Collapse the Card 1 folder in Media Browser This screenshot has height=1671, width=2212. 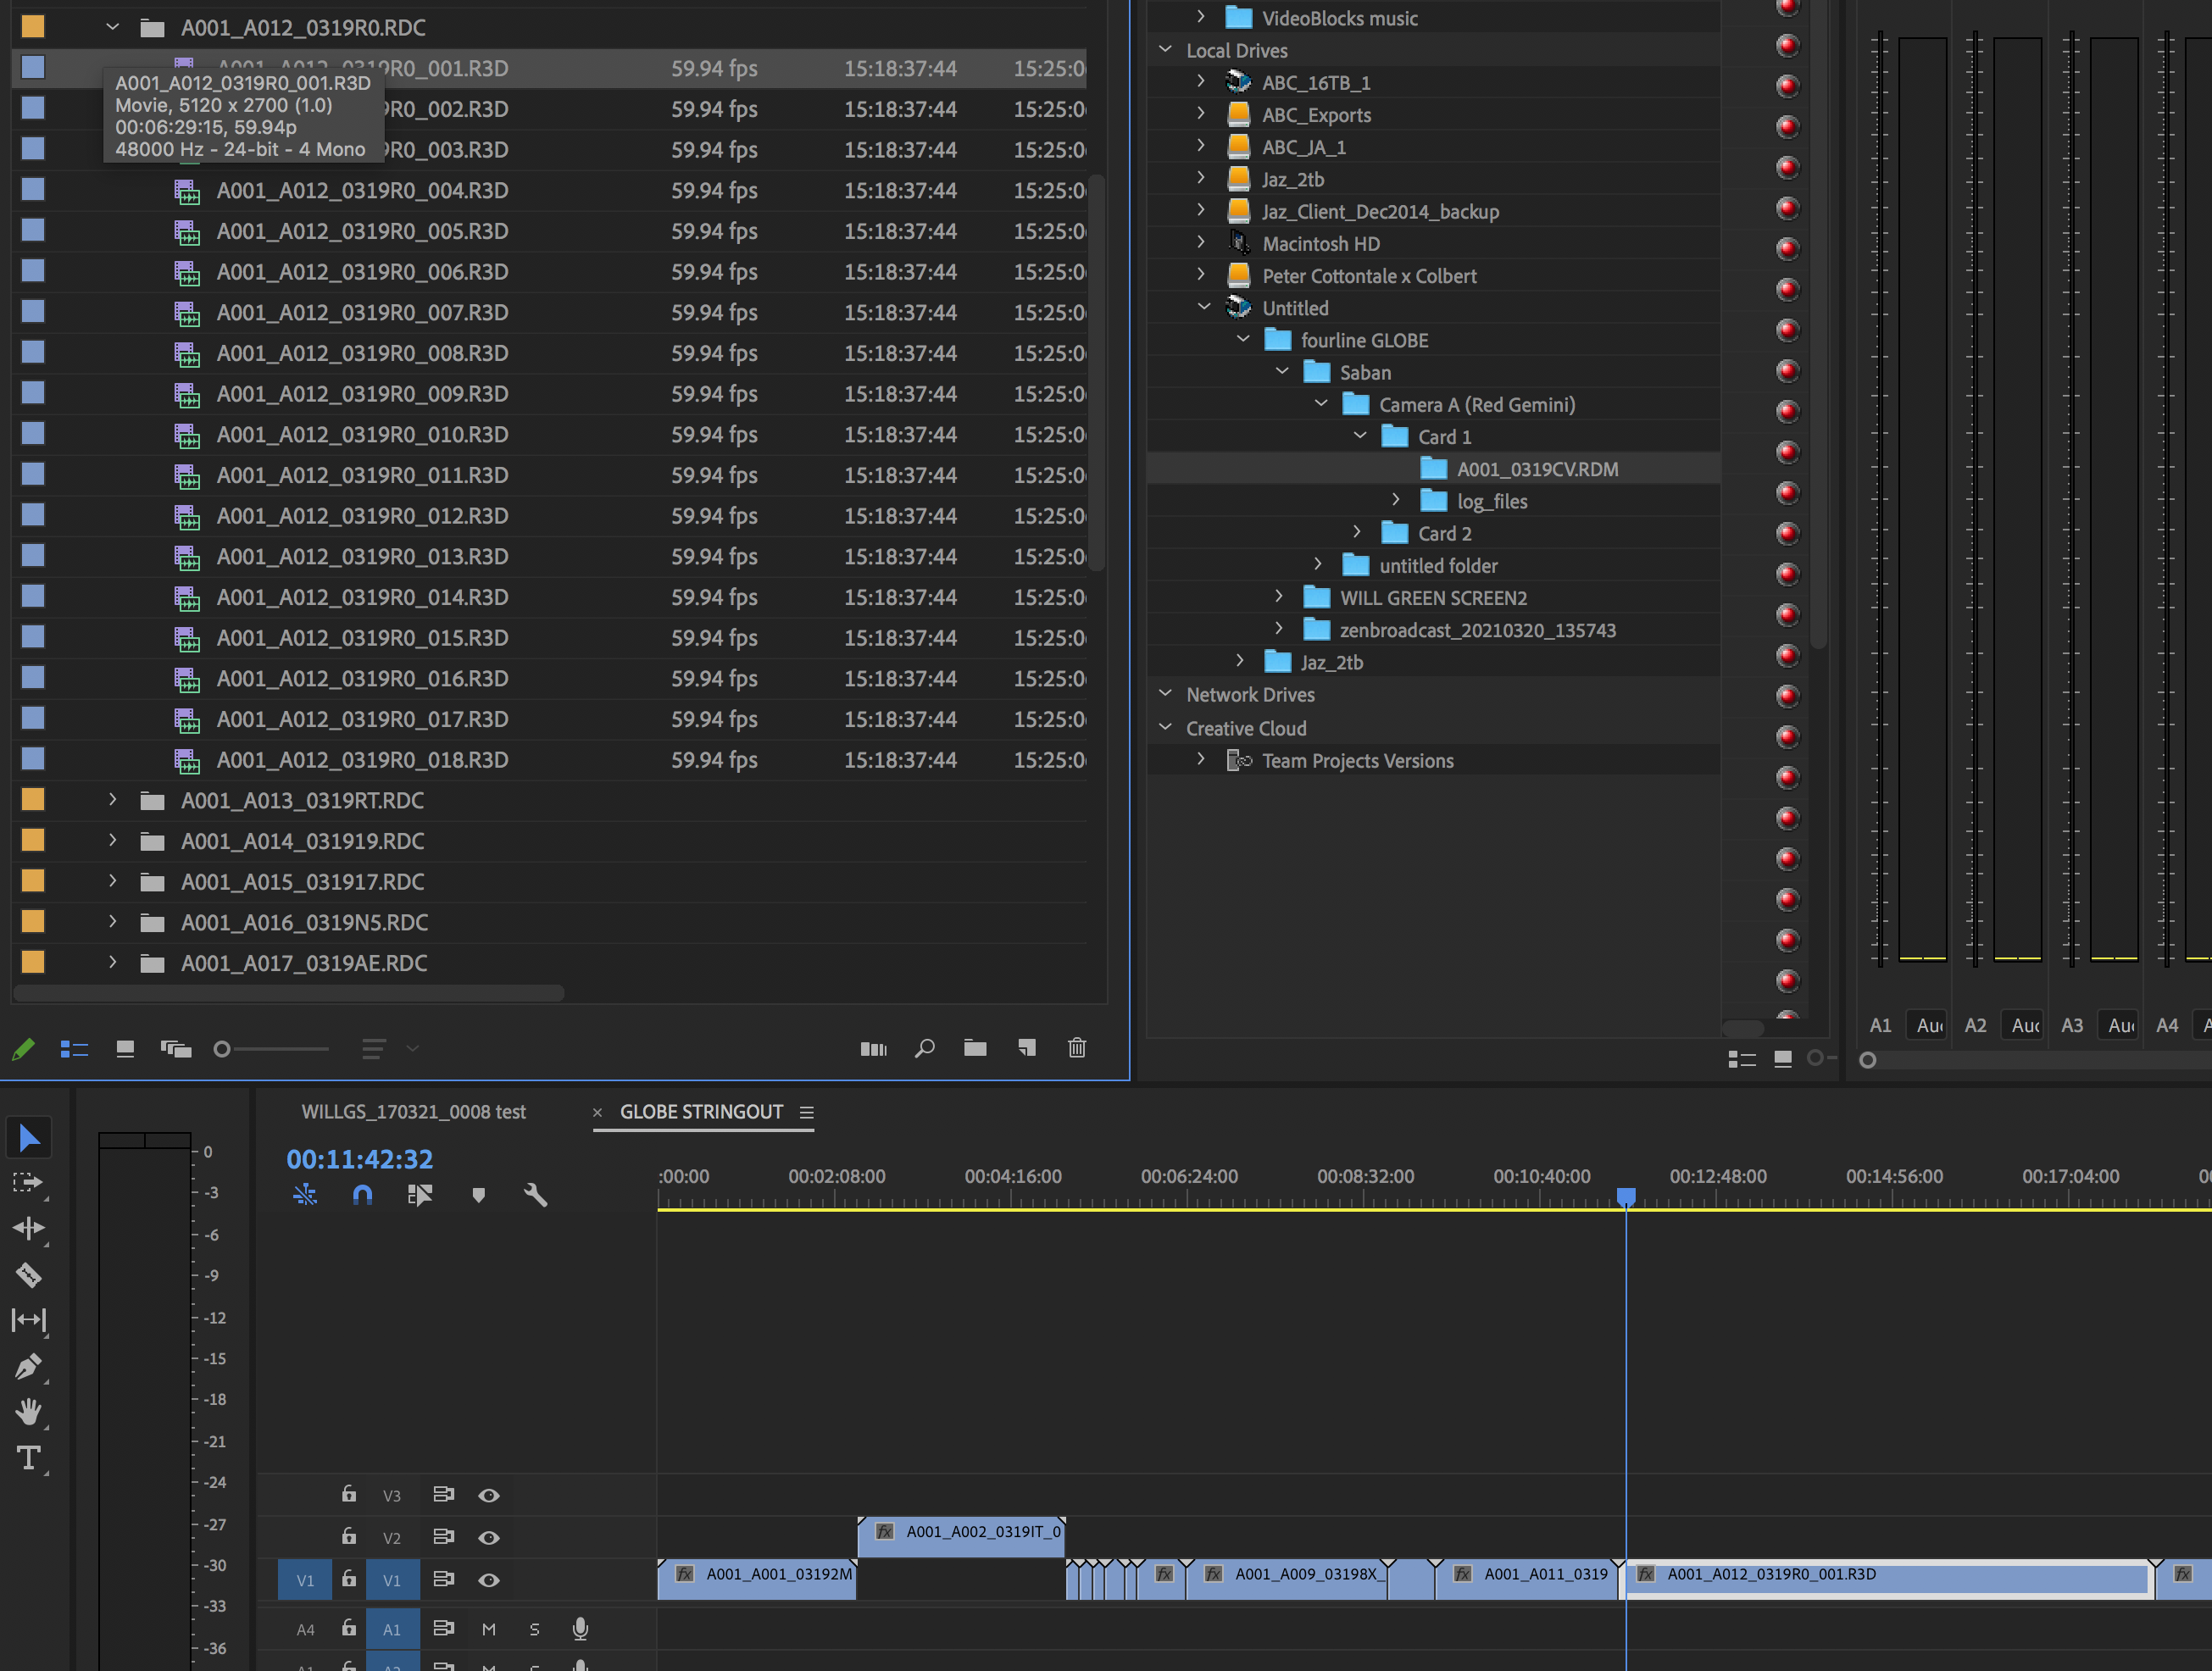(x=1359, y=436)
